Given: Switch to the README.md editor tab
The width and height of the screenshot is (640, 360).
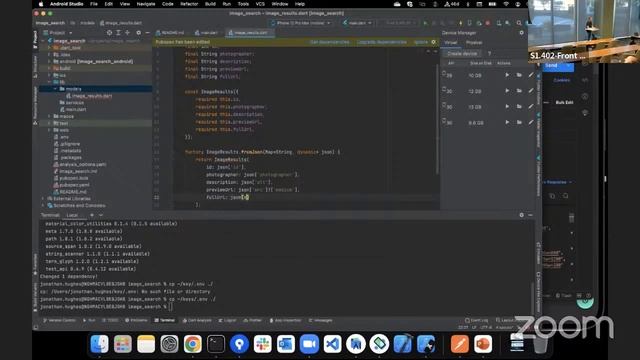Looking at the screenshot, I should 171,33.
